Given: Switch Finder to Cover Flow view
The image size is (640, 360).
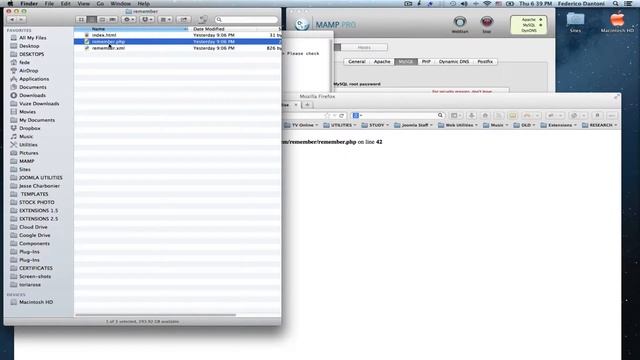Looking at the screenshot, I should click(113, 20).
